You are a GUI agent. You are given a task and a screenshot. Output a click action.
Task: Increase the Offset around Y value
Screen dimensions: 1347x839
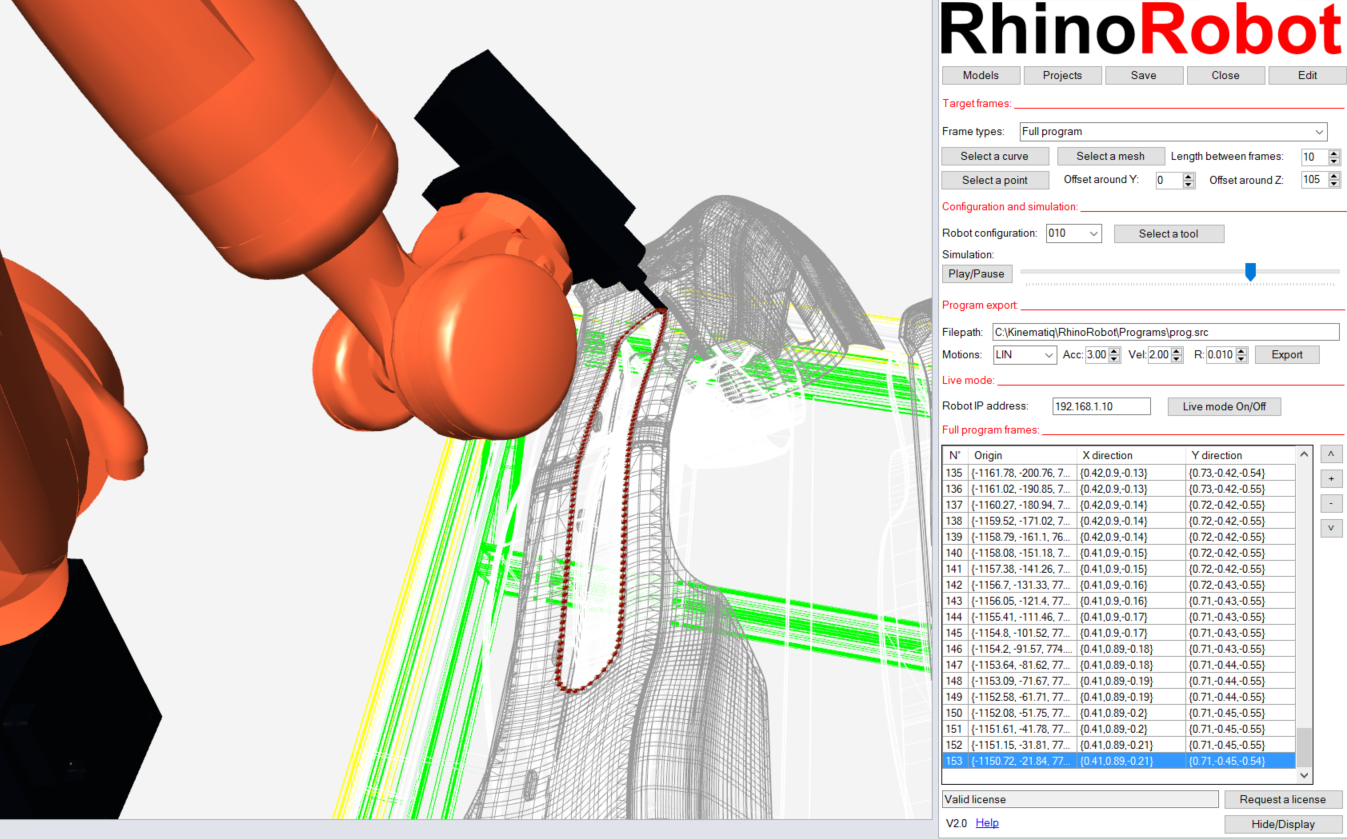[1188, 176]
